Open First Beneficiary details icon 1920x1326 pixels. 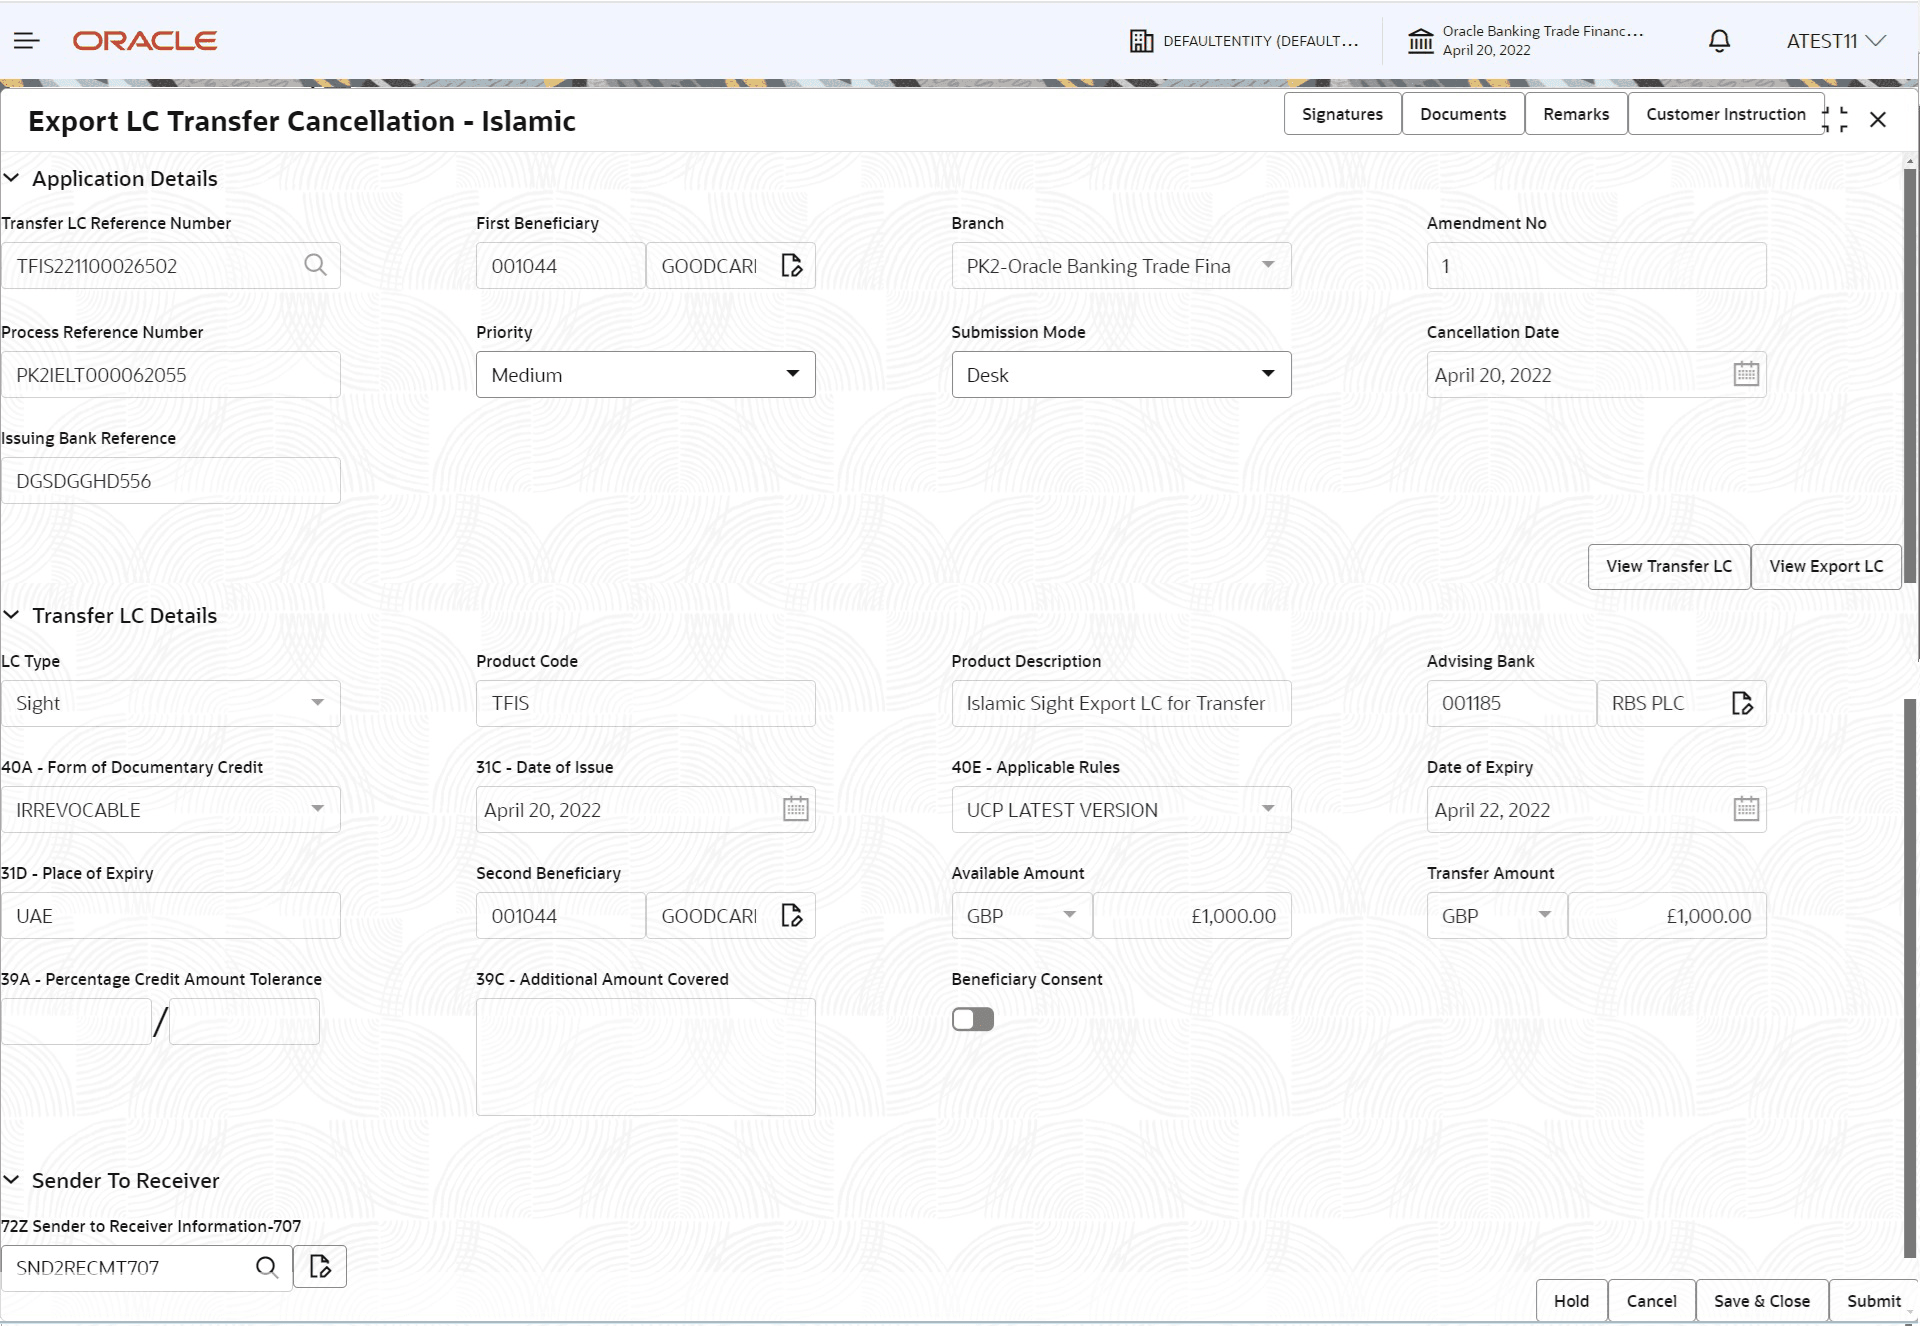(x=791, y=265)
